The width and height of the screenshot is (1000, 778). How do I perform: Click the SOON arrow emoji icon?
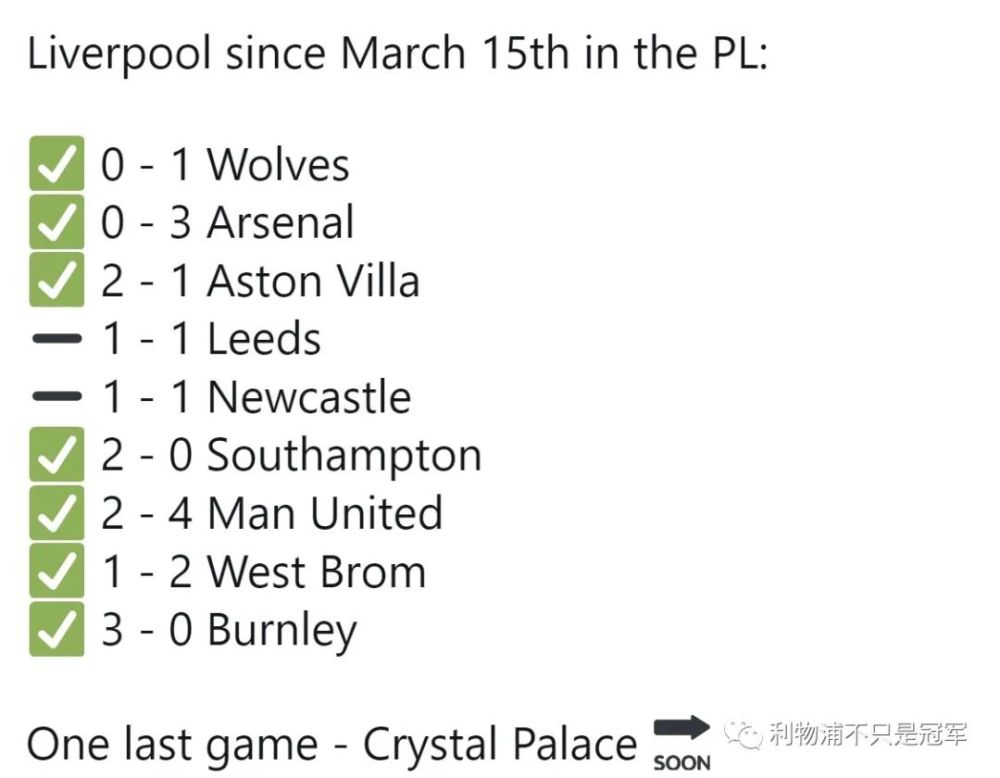[x=682, y=744]
